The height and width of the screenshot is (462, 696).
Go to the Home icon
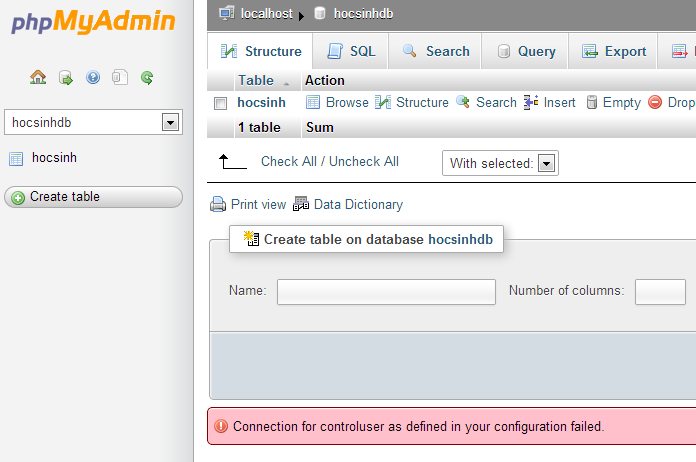click(x=38, y=78)
